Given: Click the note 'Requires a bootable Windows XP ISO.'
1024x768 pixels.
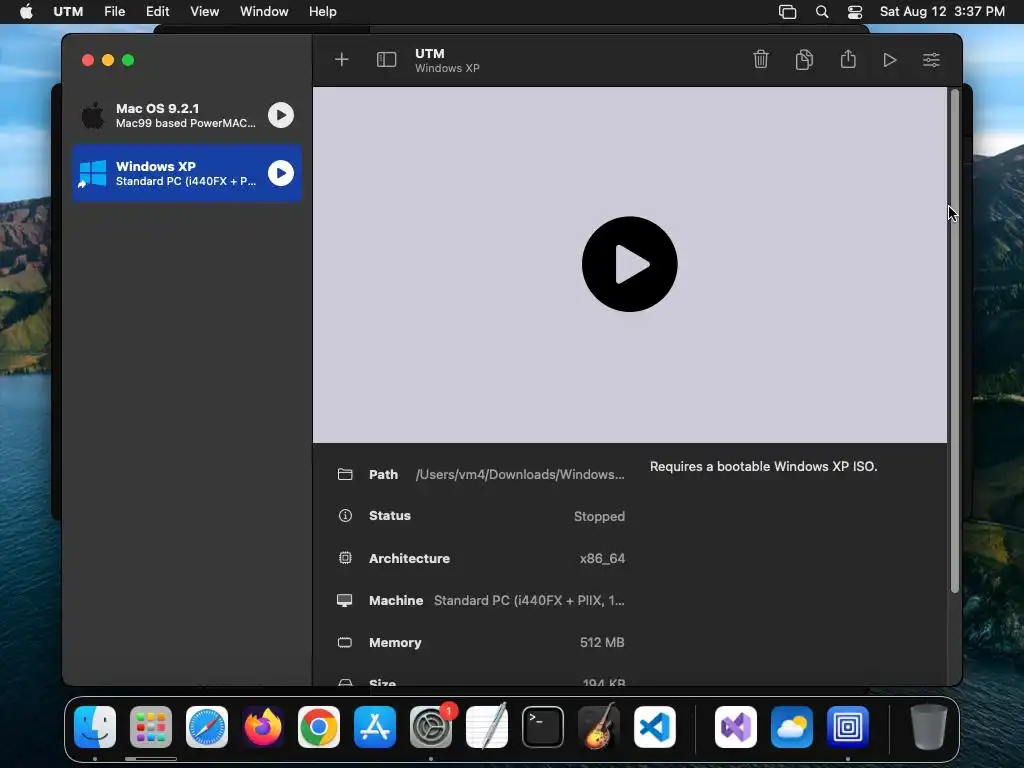Looking at the screenshot, I should pos(763,466).
